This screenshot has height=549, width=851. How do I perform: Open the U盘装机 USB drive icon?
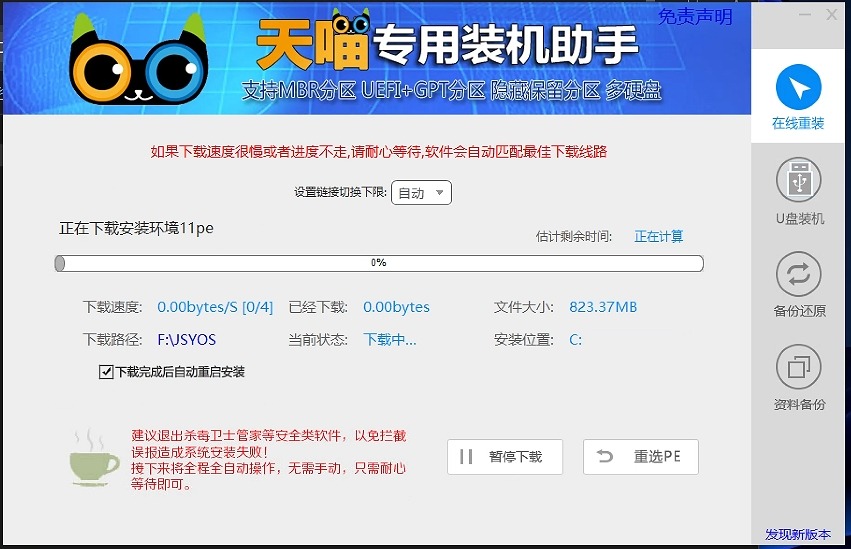[x=798, y=180]
